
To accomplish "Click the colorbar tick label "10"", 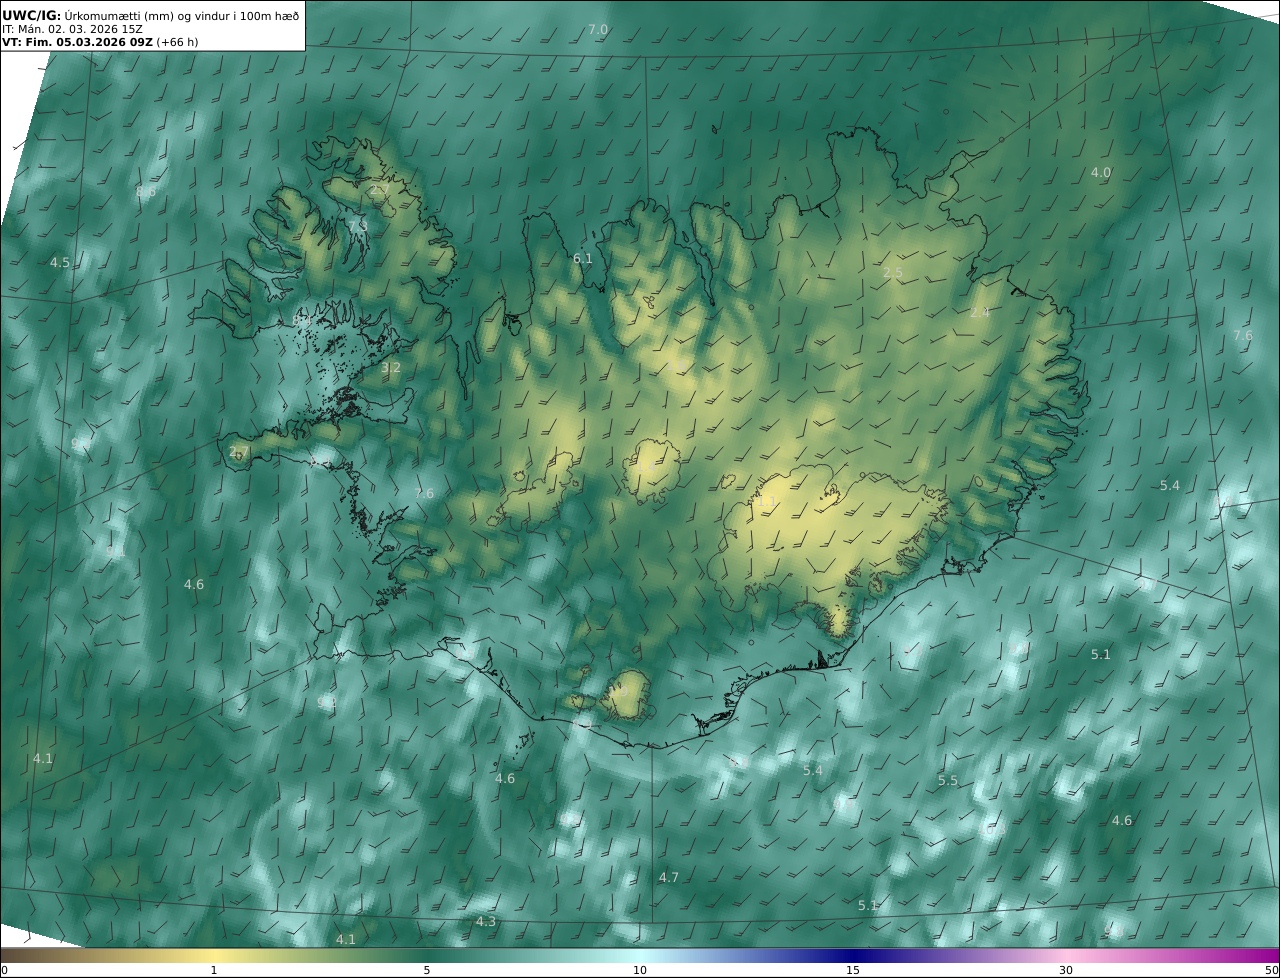I will click(640, 970).
